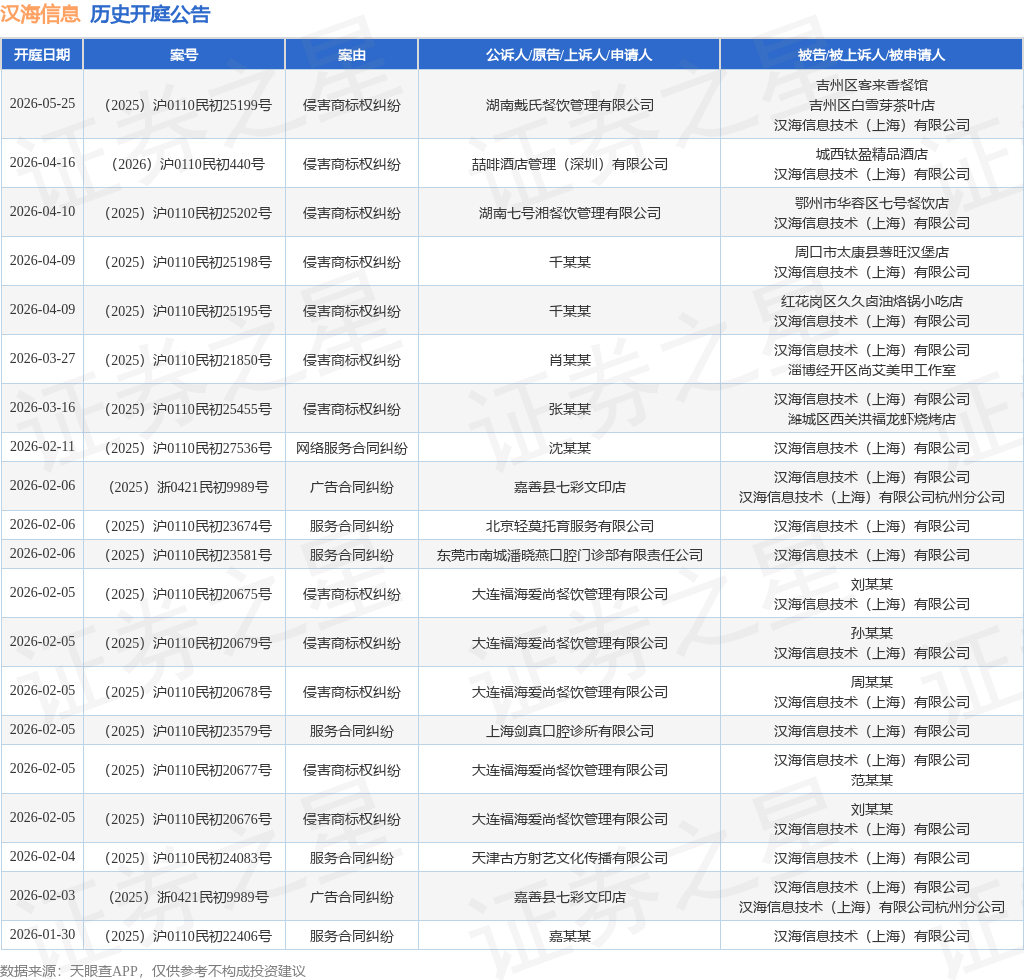Screen dimensions: 1024x980
Task: Click the 历史开庭公告 heading
Action: [x=150, y=14]
